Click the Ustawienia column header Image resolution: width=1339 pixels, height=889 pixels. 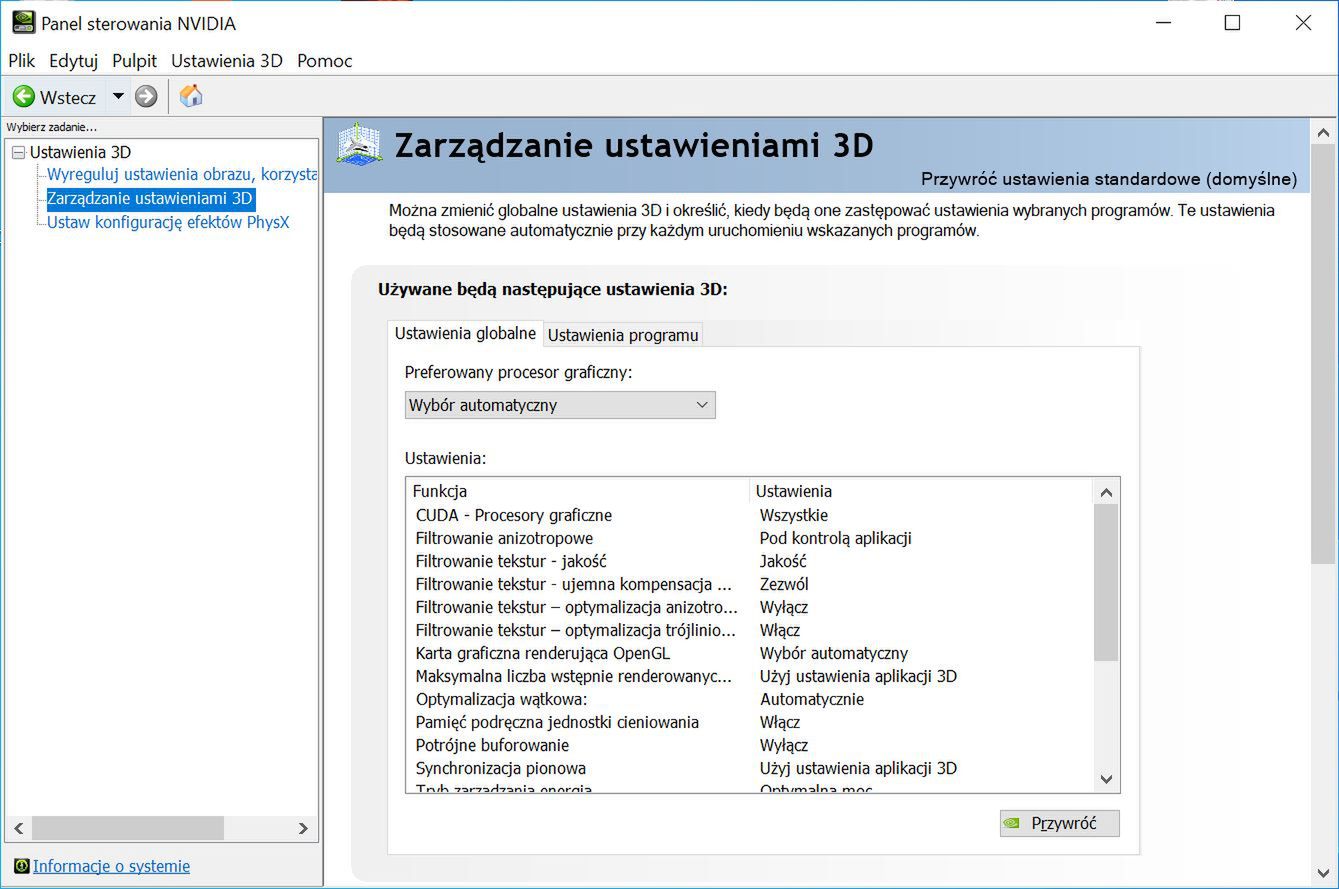point(921,491)
